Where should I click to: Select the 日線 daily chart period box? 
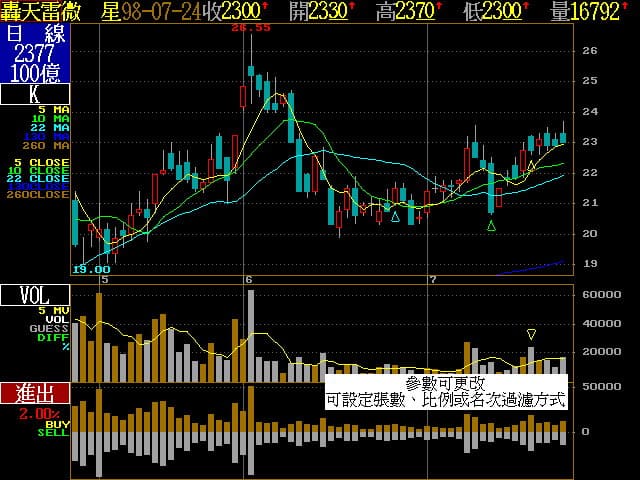35,33
